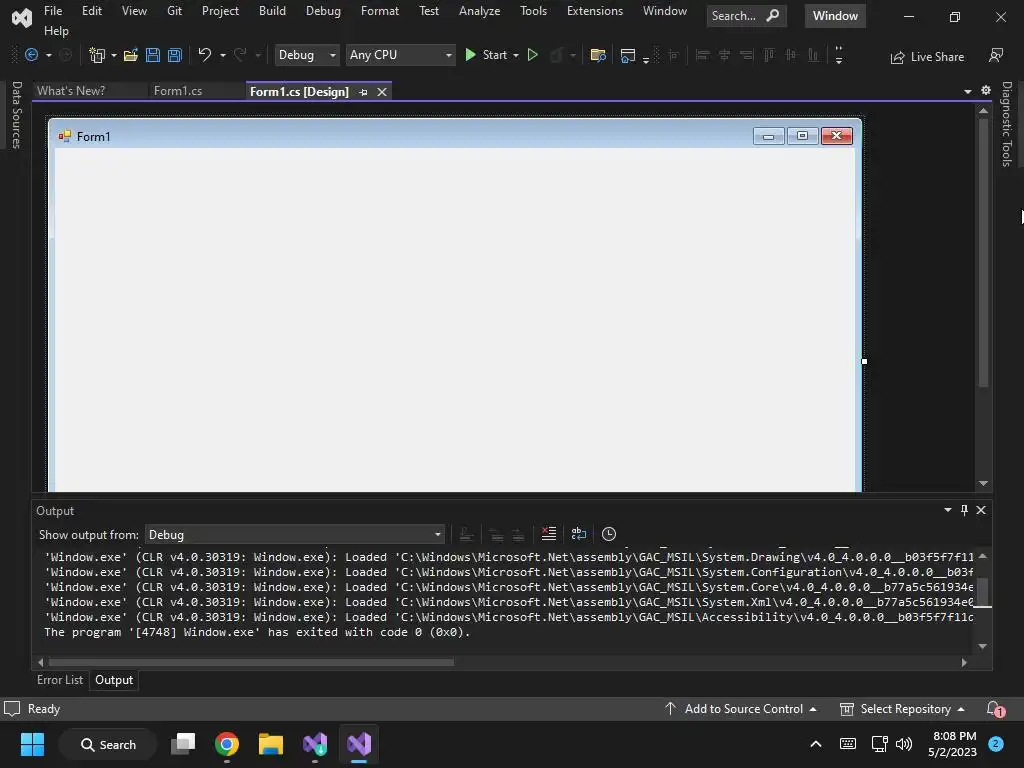Switch to the Error List tab

point(60,680)
